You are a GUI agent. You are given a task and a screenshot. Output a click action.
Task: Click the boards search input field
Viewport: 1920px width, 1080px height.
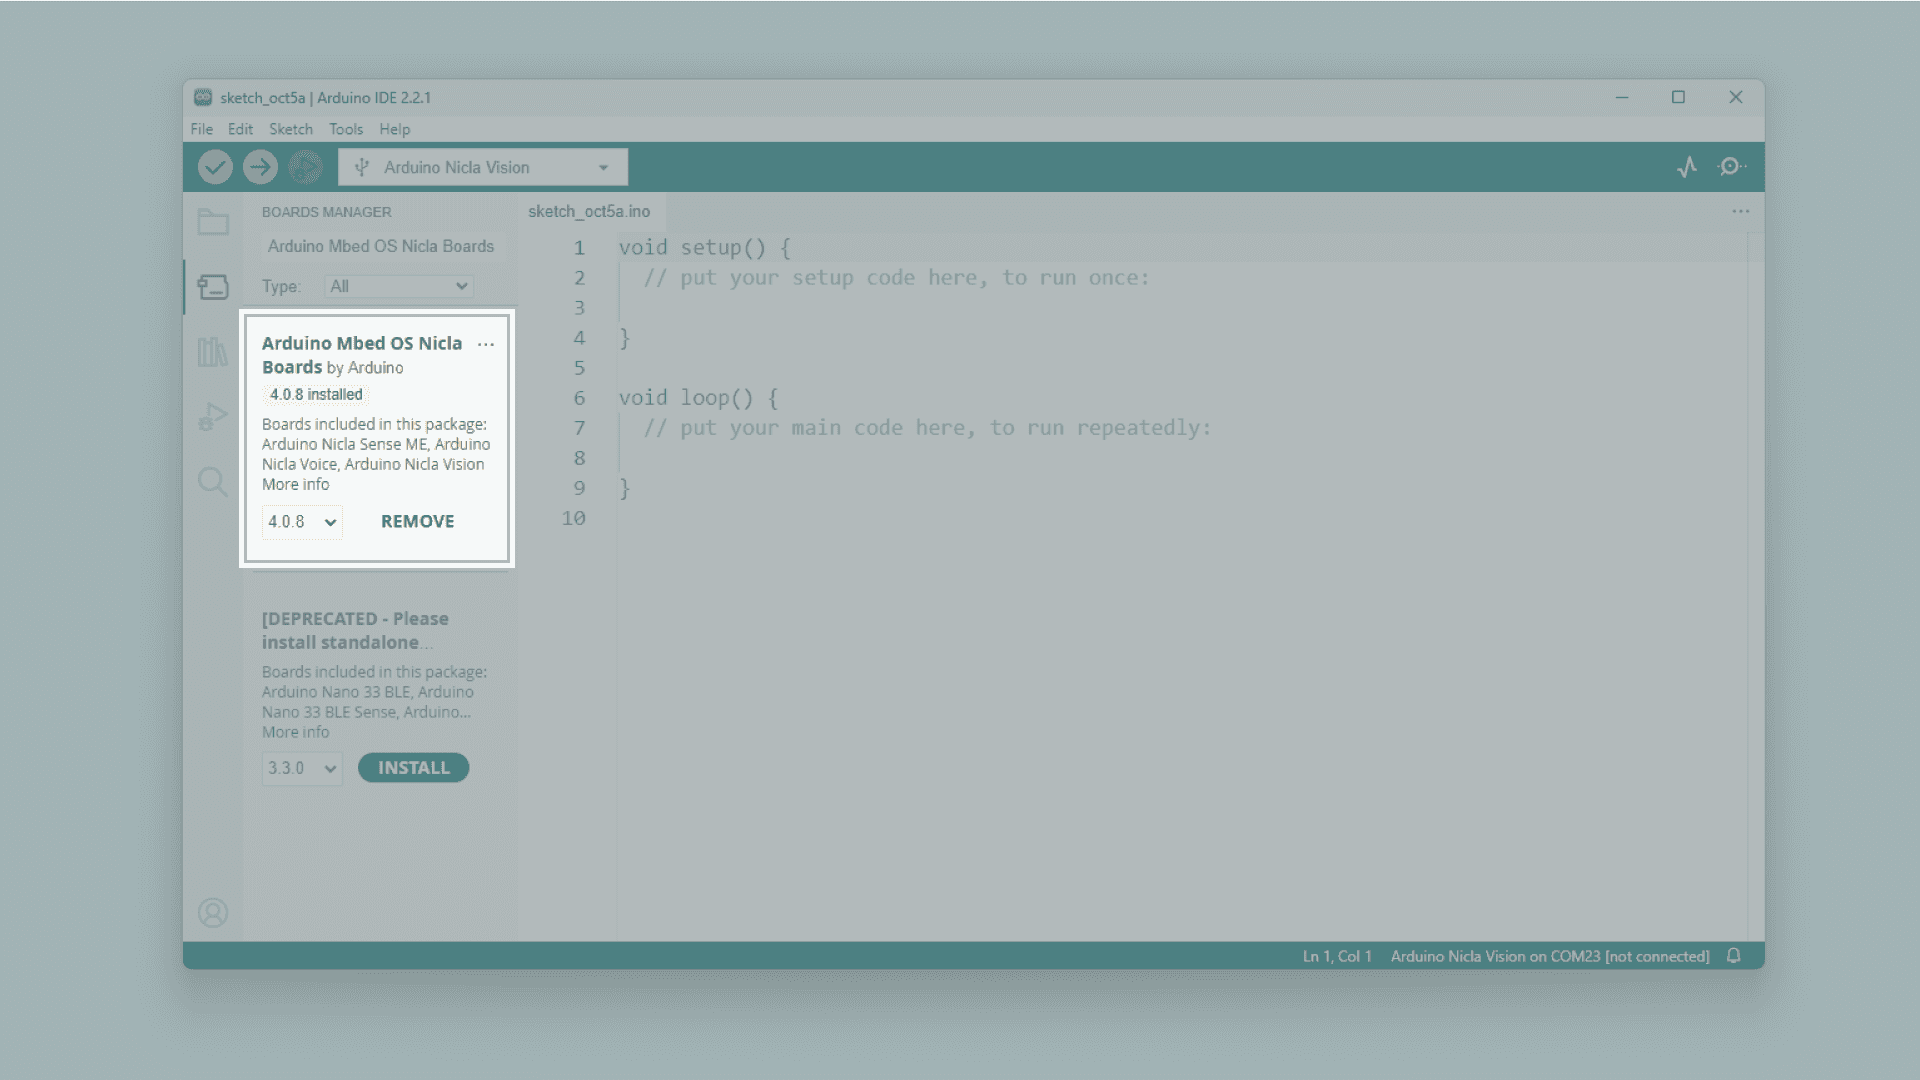click(x=380, y=246)
